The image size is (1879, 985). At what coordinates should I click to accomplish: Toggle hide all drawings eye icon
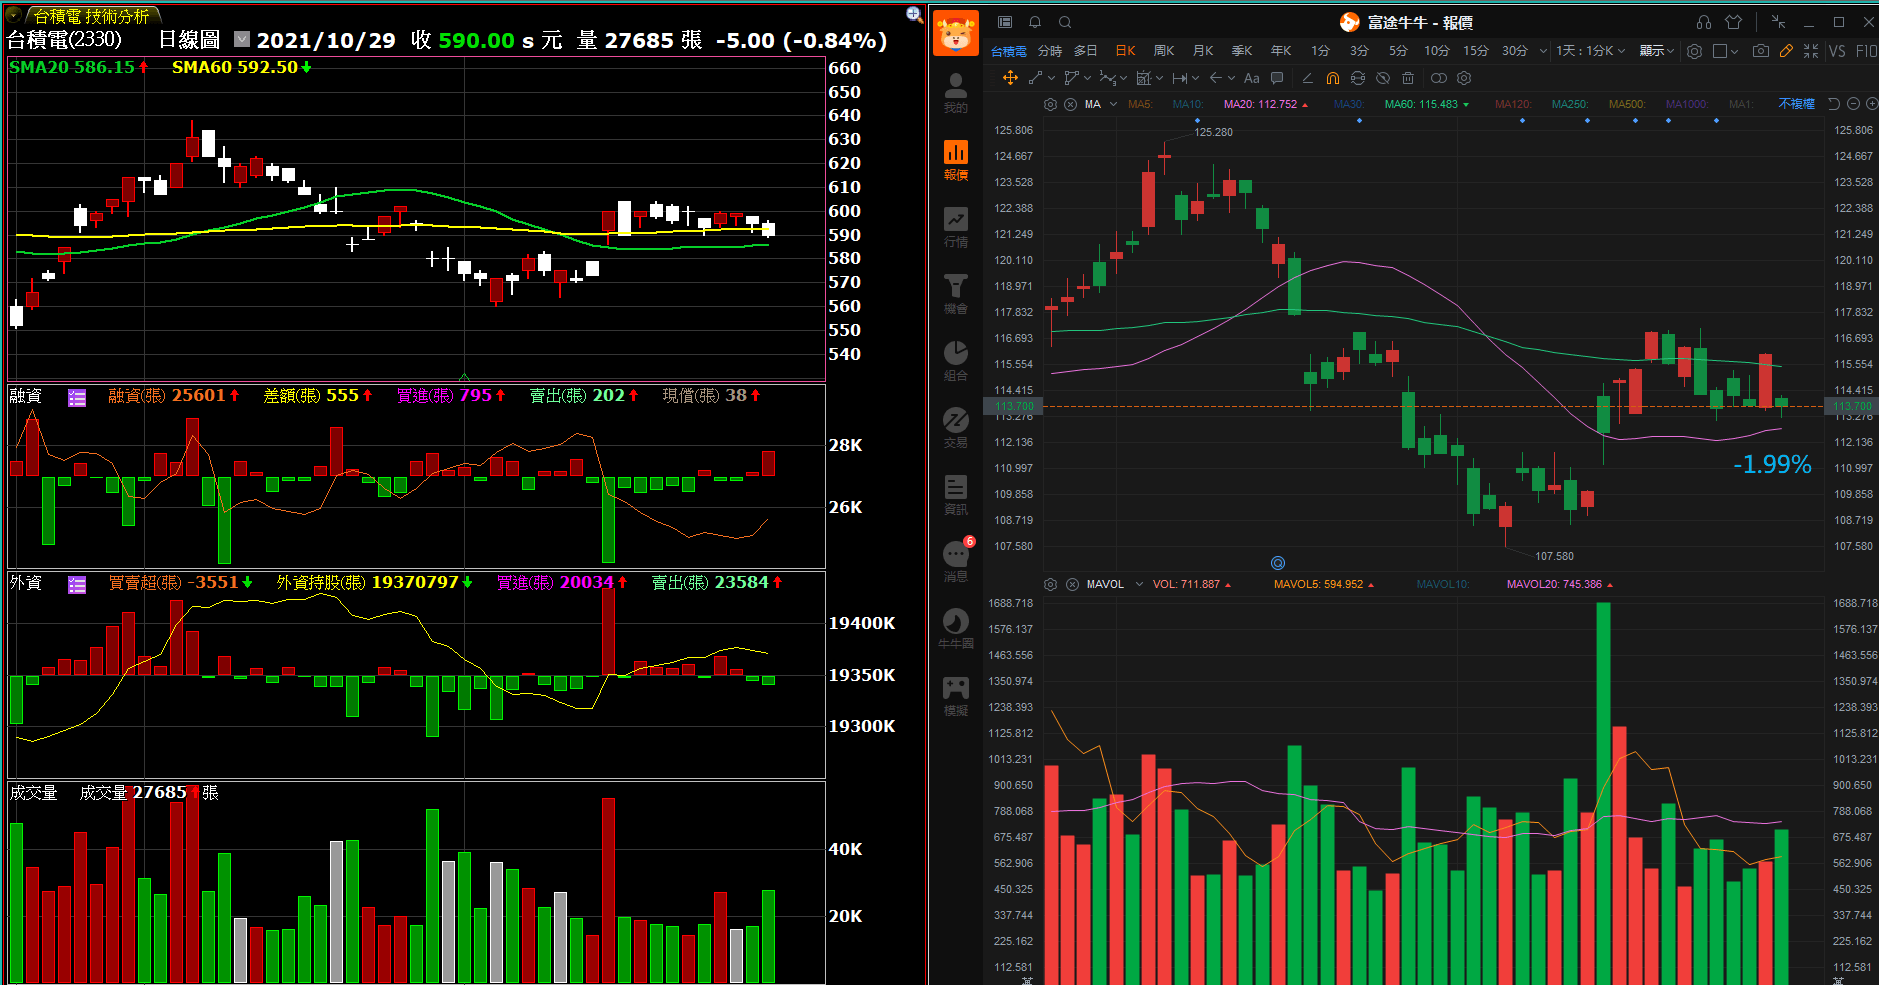(1383, 78)
